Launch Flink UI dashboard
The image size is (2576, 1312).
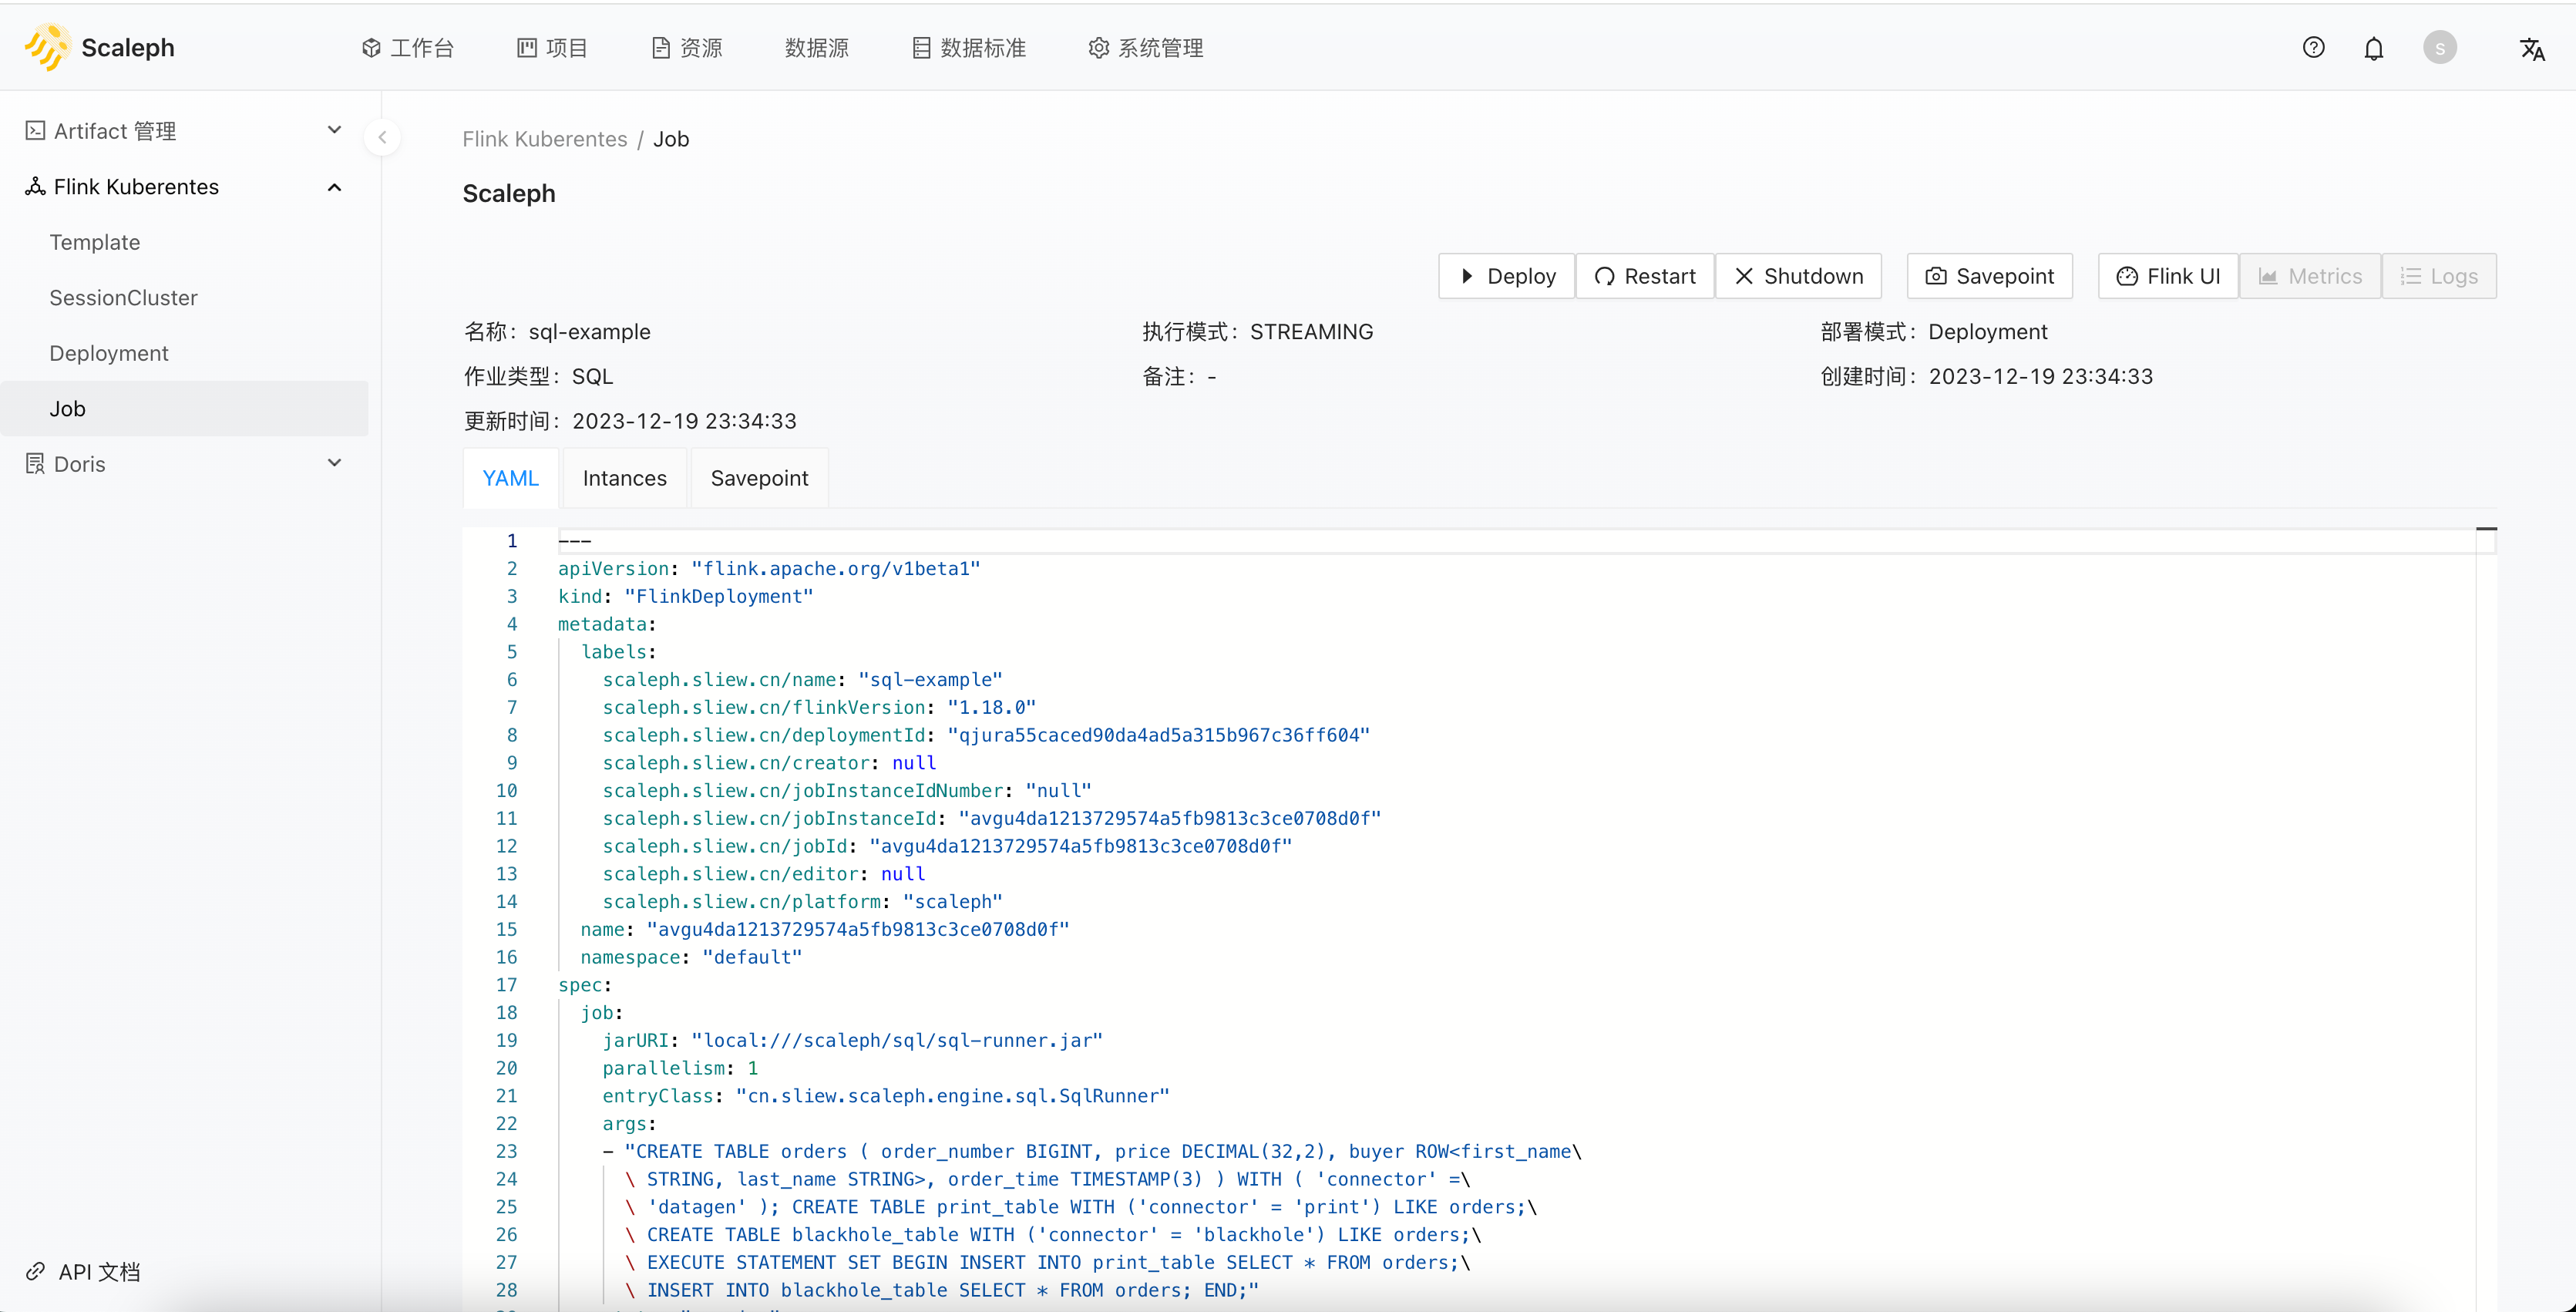coord(2167,276)
